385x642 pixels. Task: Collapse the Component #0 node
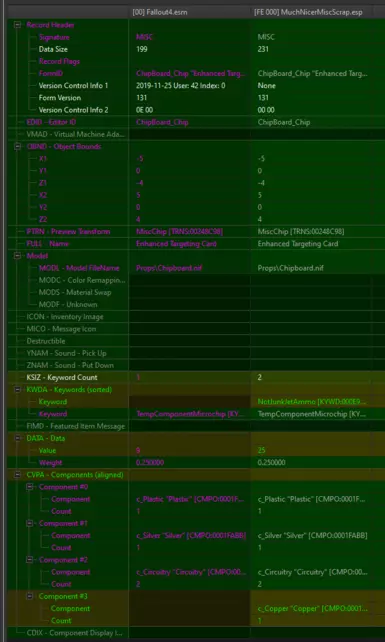click(29, 487)
